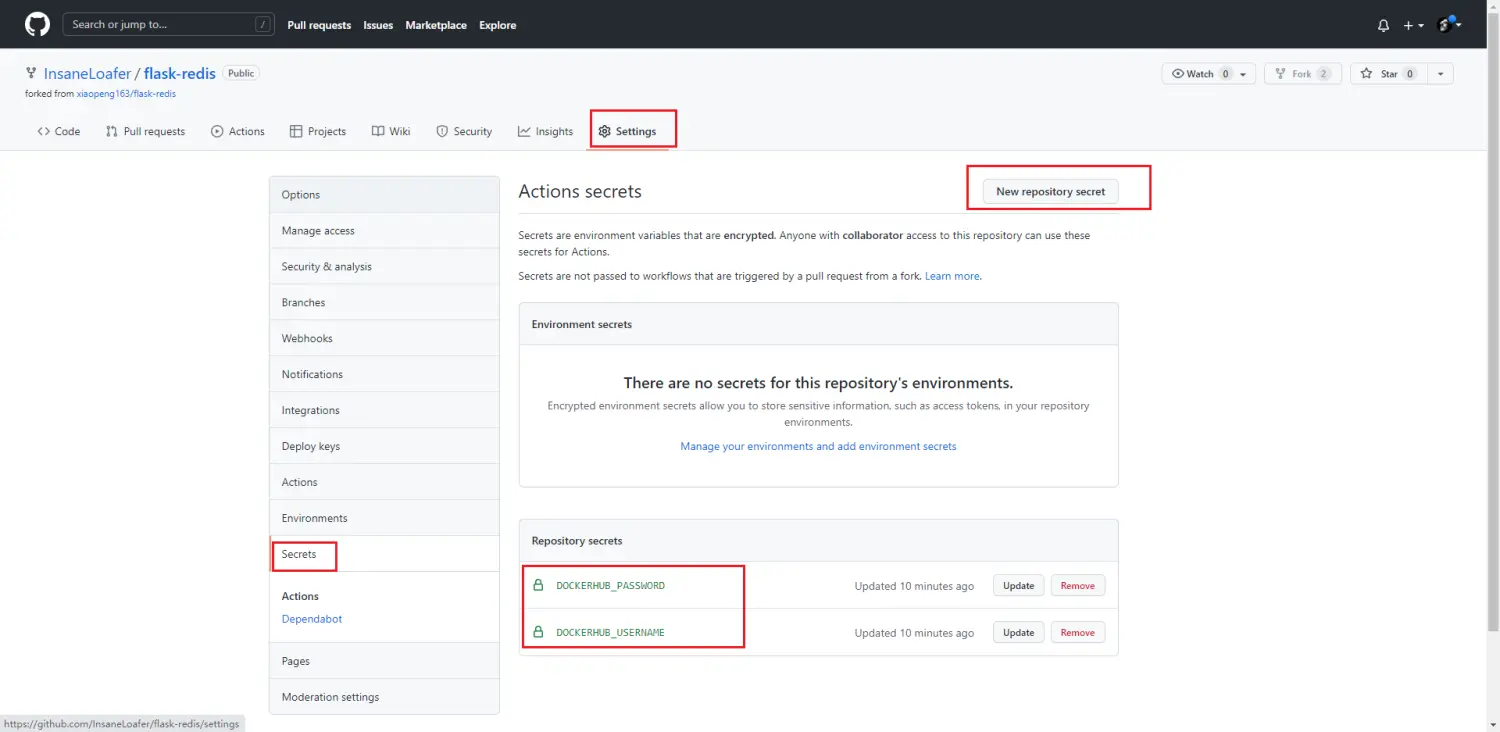This screenshot has height=732, width=1500.
Task: Go to Marketplace
Action: pos(436,25)
